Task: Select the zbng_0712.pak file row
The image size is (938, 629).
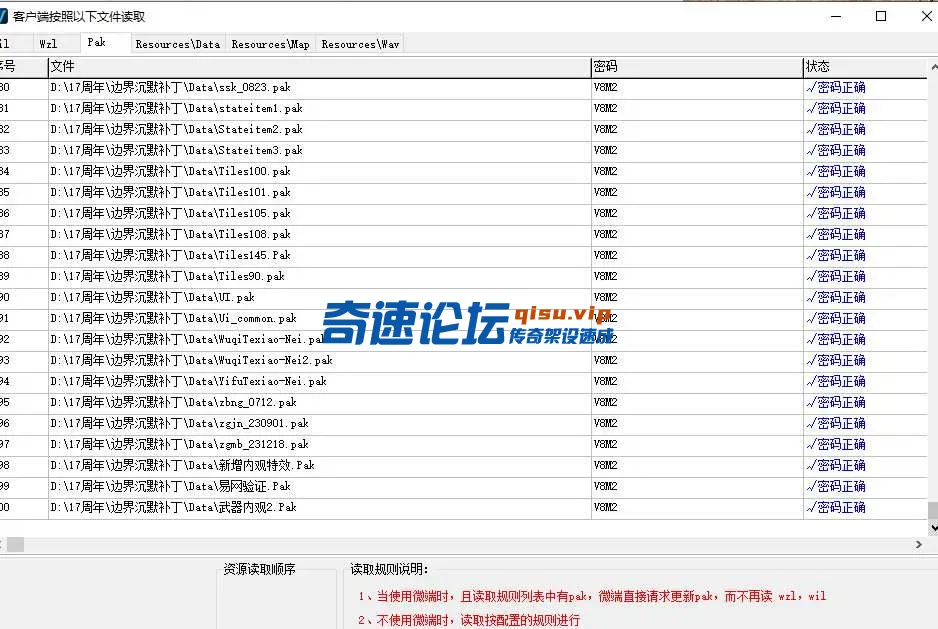Action: [x=464, y=402]
